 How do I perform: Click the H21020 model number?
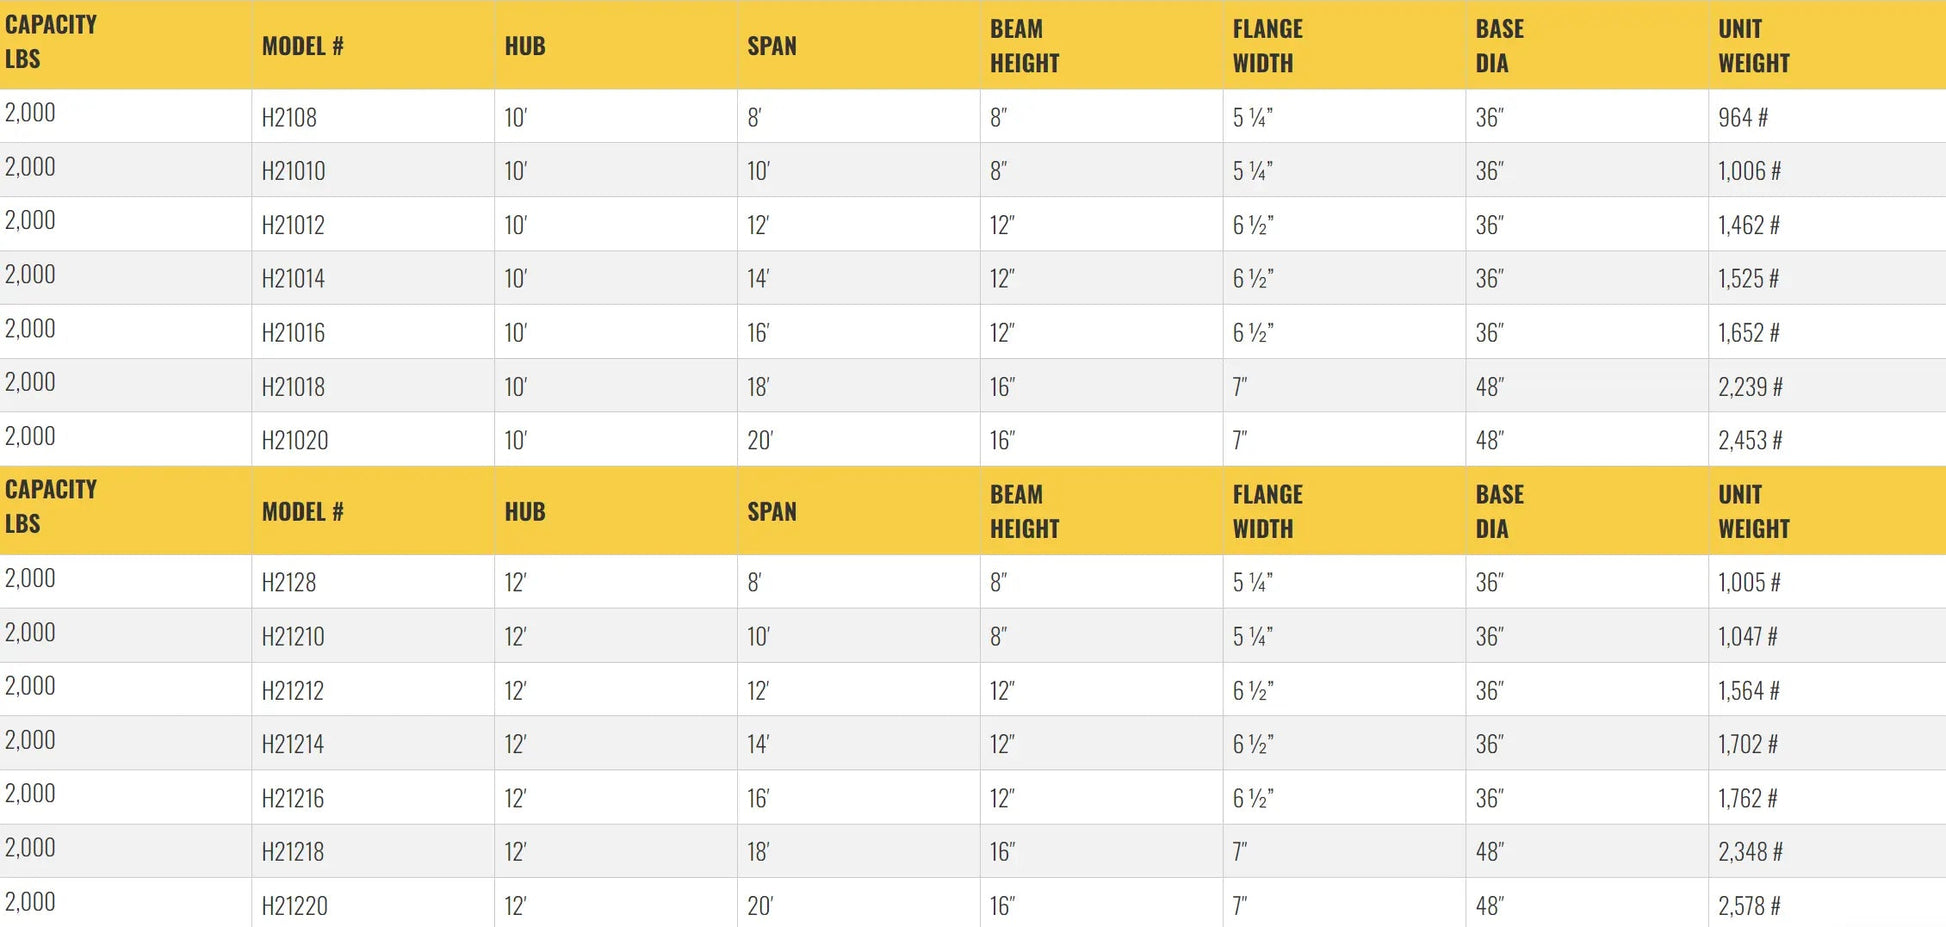[x=294, y=440]
